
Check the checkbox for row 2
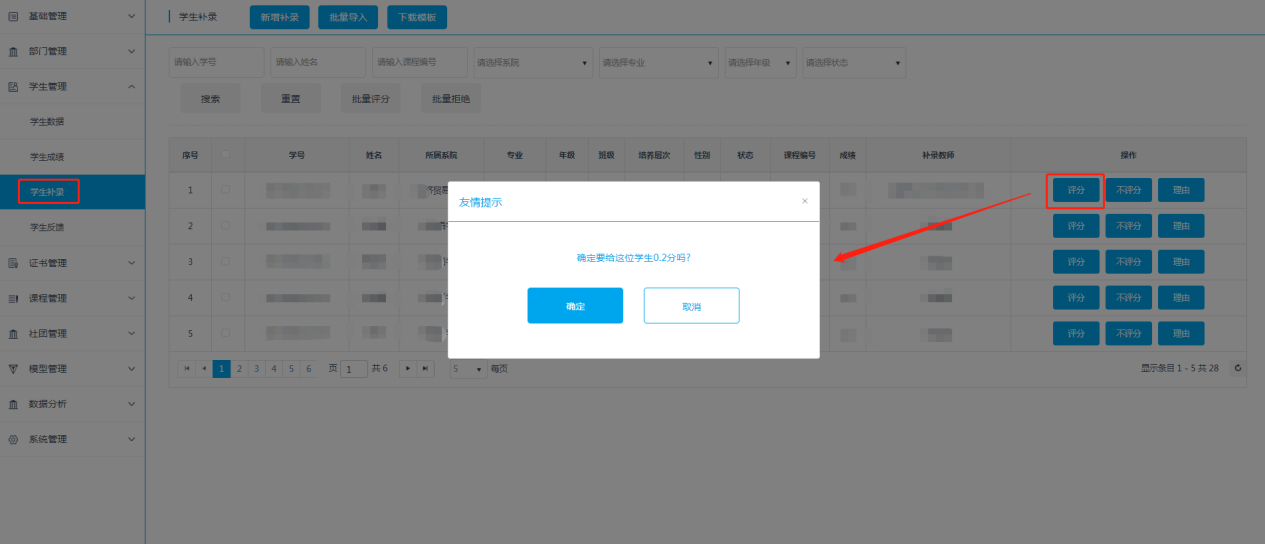[x=226, y=225]
